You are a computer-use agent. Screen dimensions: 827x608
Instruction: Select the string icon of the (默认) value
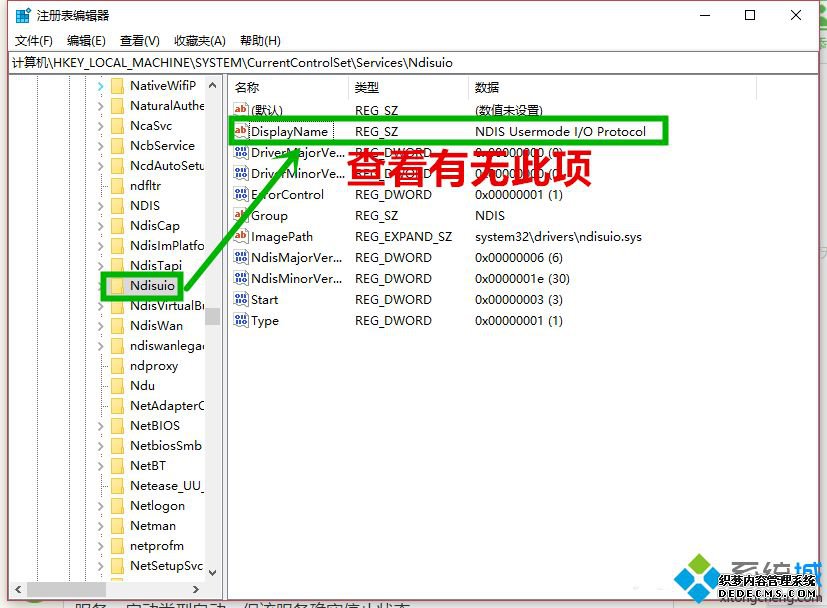241,110
